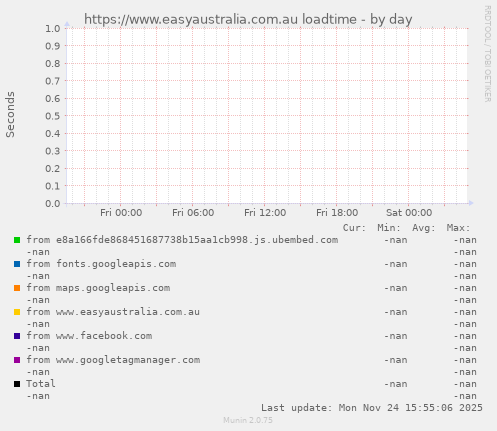497x431 pixels.
Task: Click the 0.5 y-axis value
Action: 53,116
